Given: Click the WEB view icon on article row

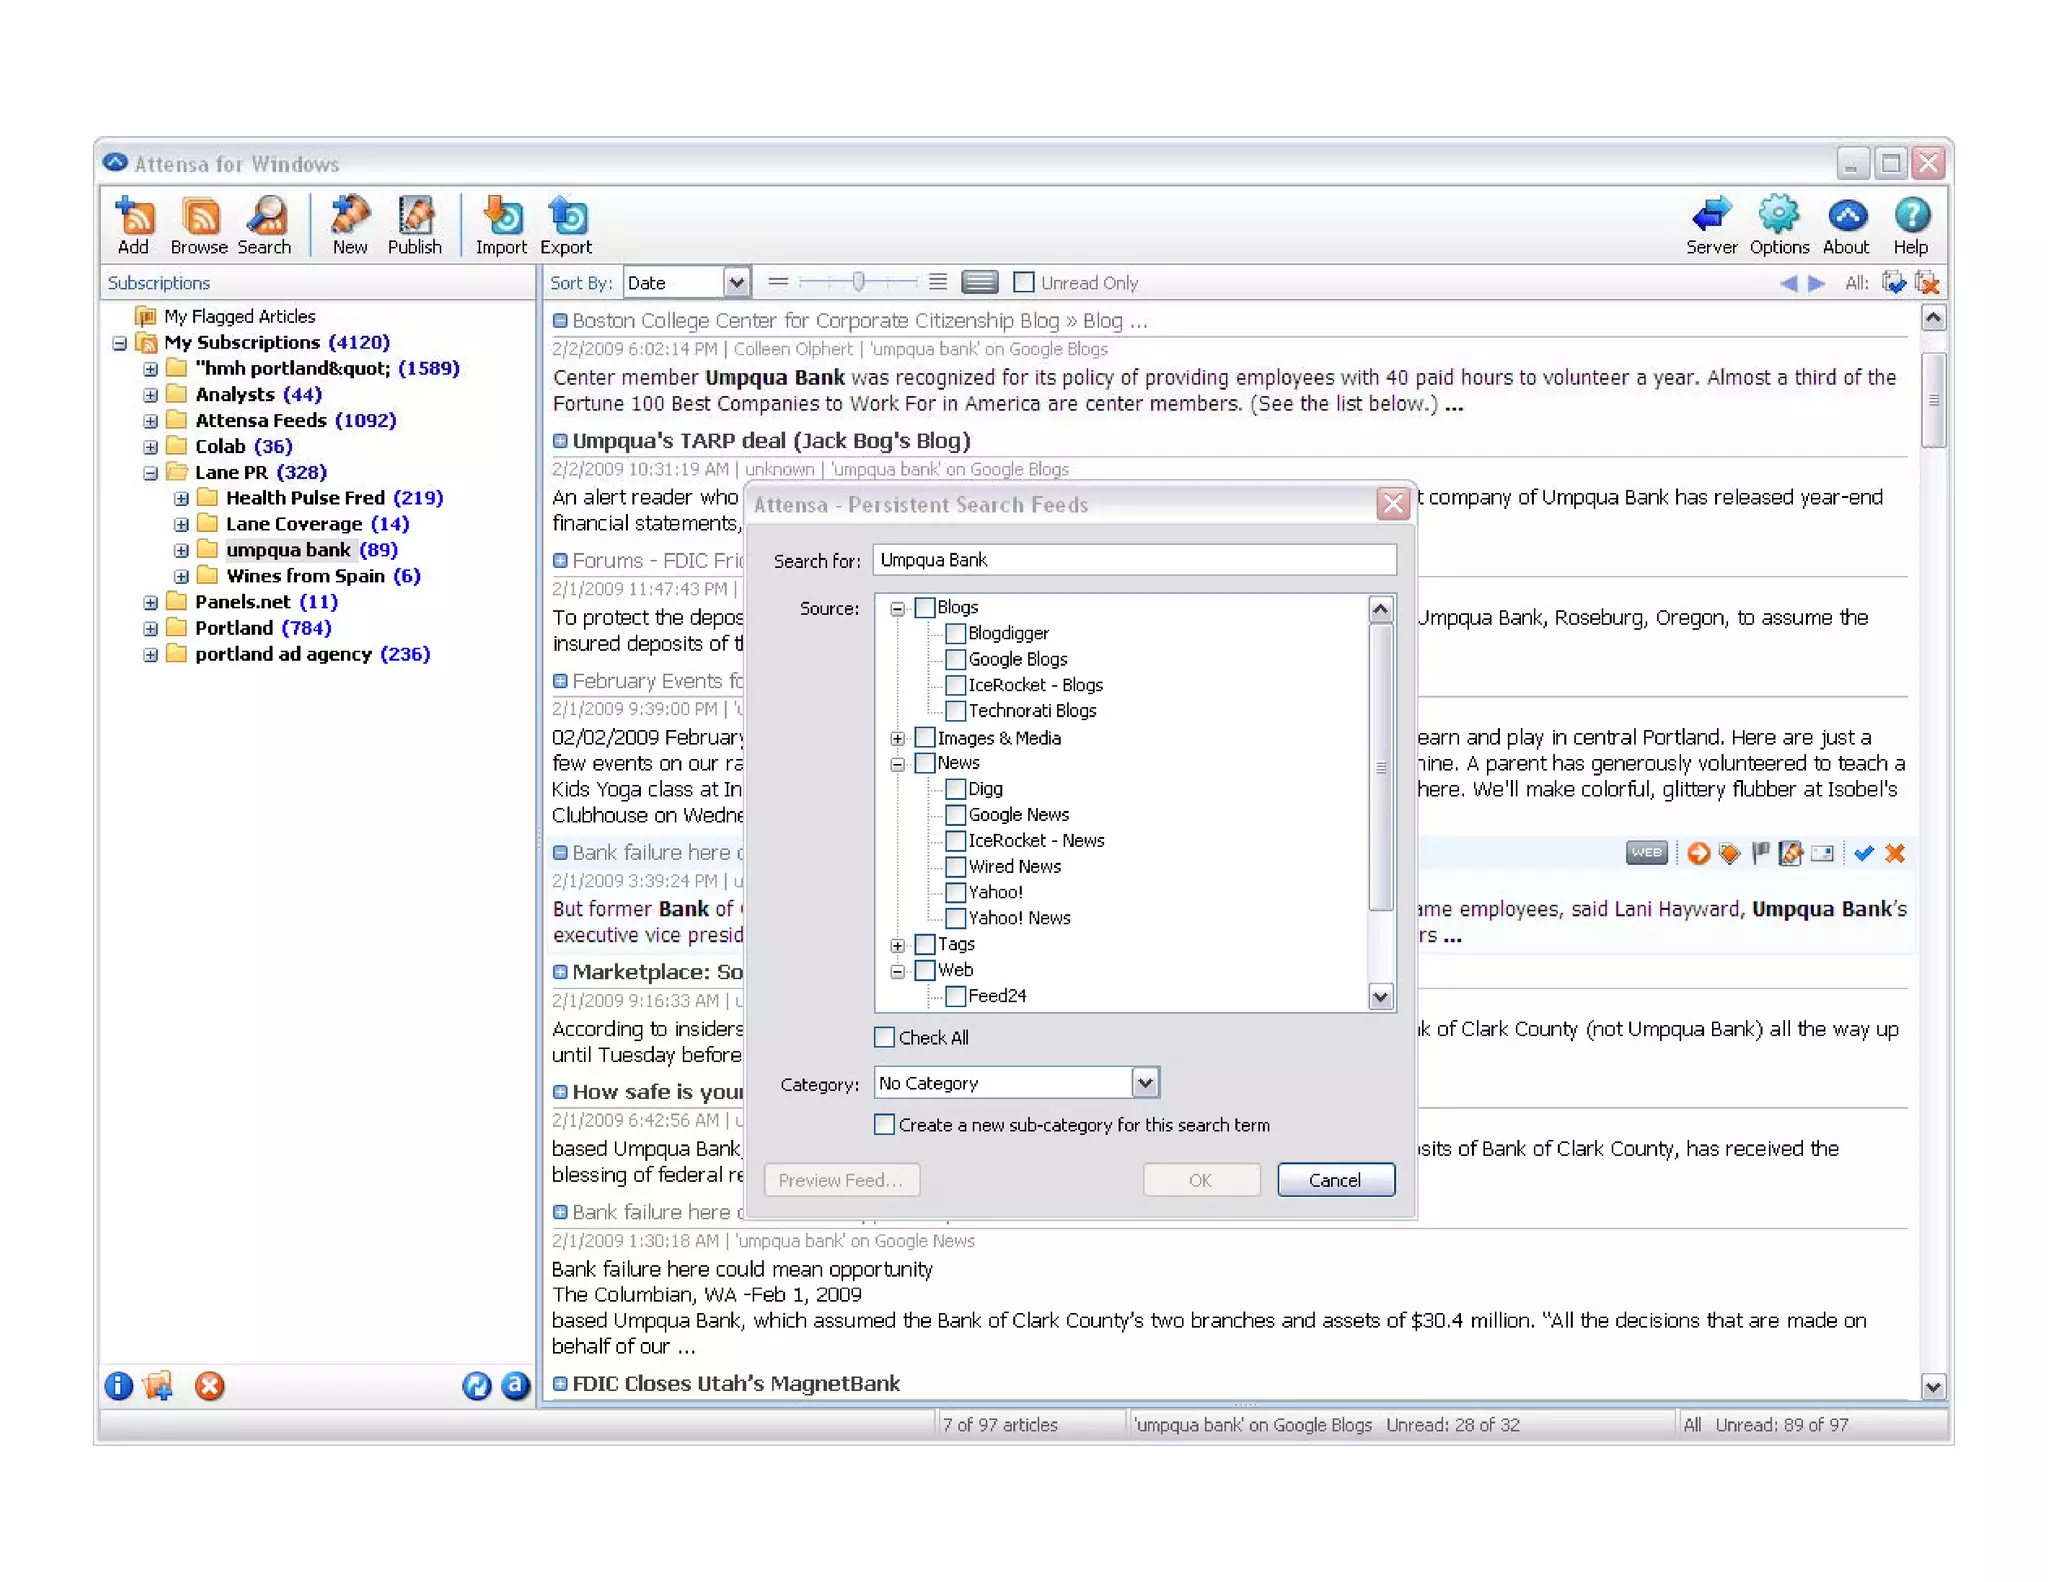Looking at the screenshot, I should pyautogui.click(x=1646, y=853).
